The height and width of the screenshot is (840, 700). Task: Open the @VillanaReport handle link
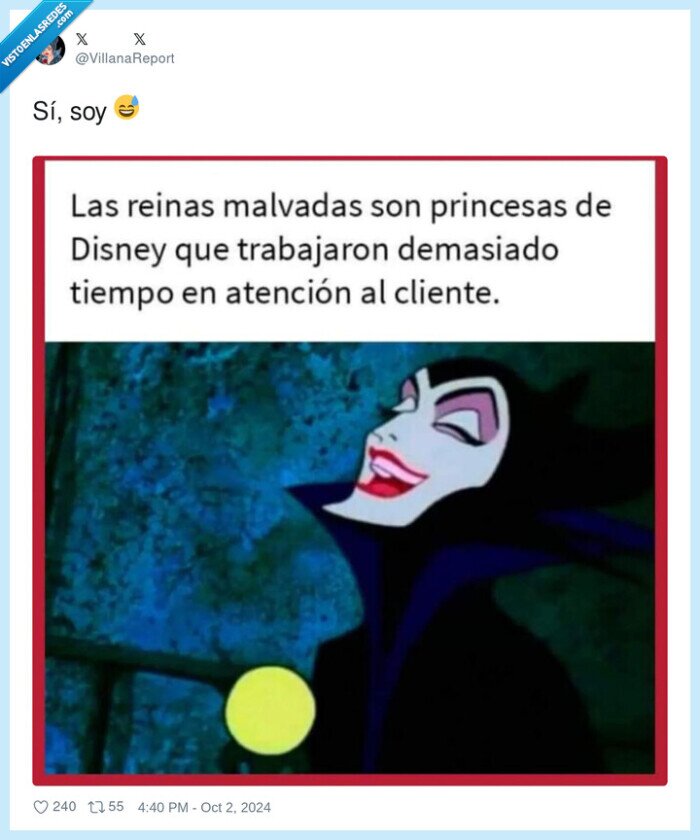[124, 58]
